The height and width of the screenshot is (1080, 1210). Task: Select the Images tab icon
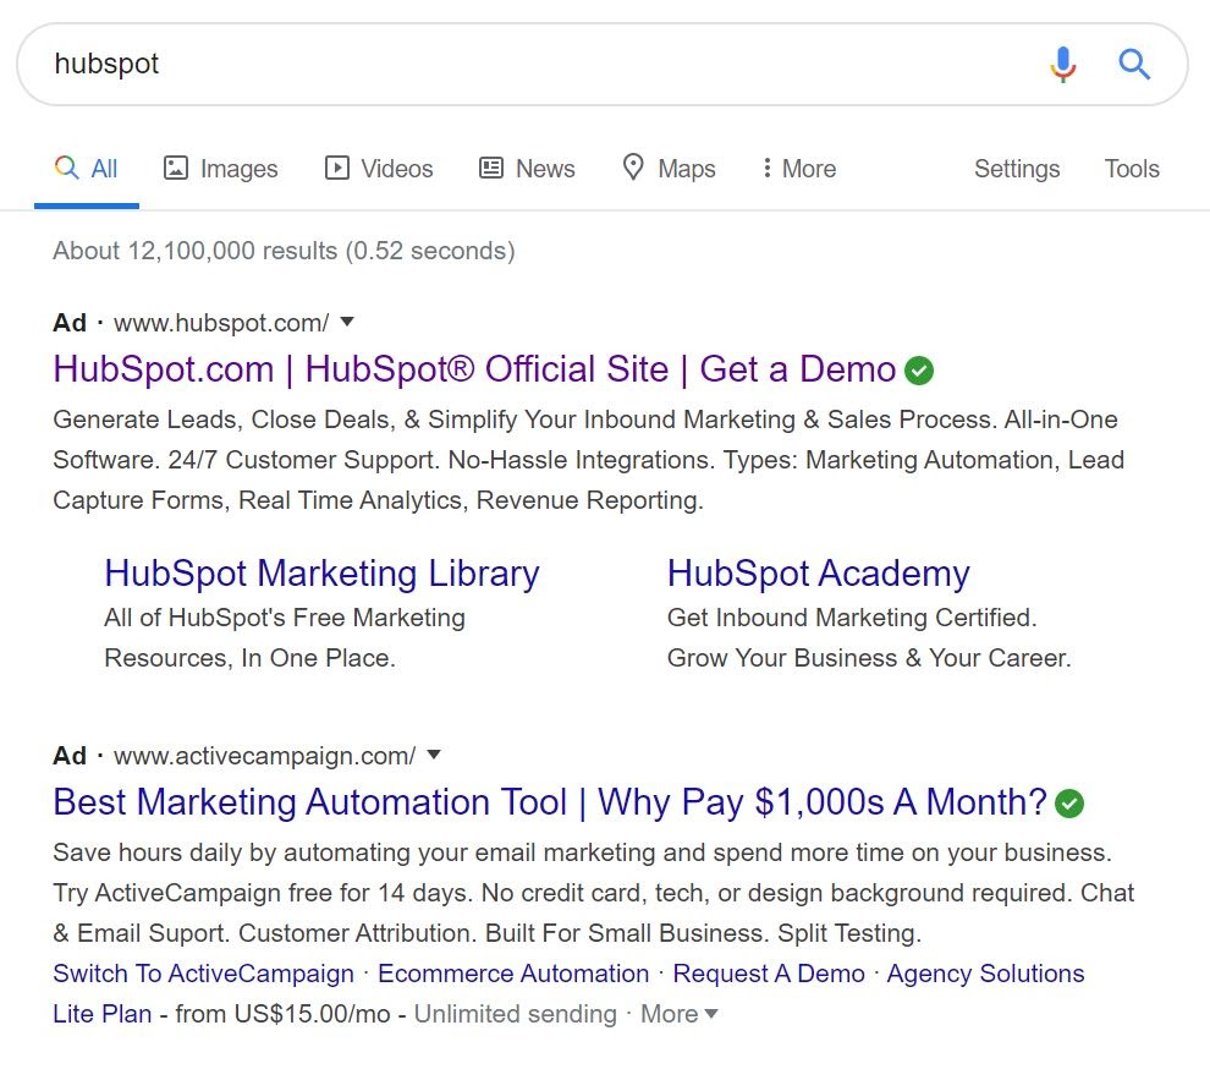click(176, 168)
